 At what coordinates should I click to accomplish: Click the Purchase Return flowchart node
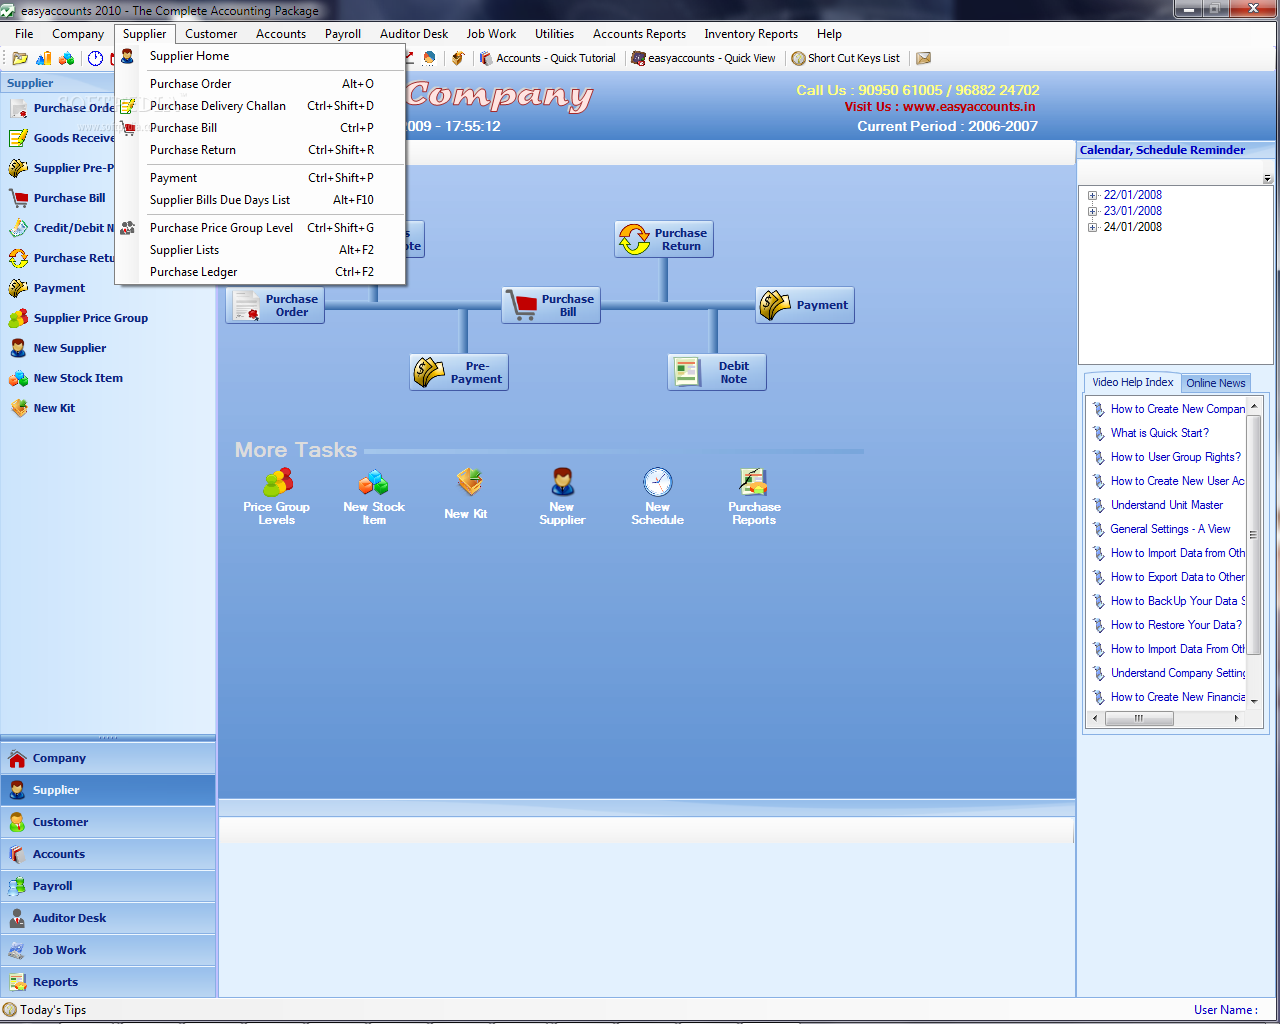point(664,239)
